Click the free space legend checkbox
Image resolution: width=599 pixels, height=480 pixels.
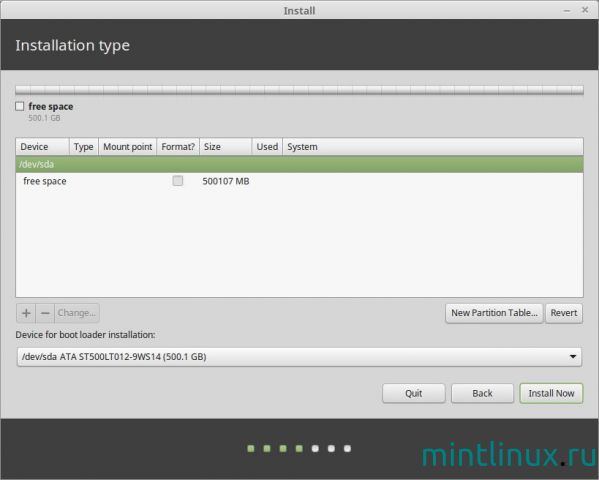[19, 106]
